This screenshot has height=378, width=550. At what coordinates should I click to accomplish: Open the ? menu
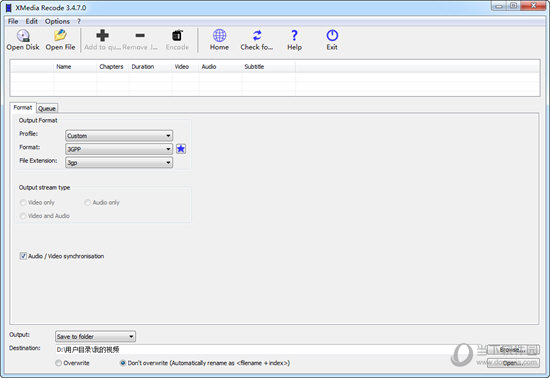[79, 21]
